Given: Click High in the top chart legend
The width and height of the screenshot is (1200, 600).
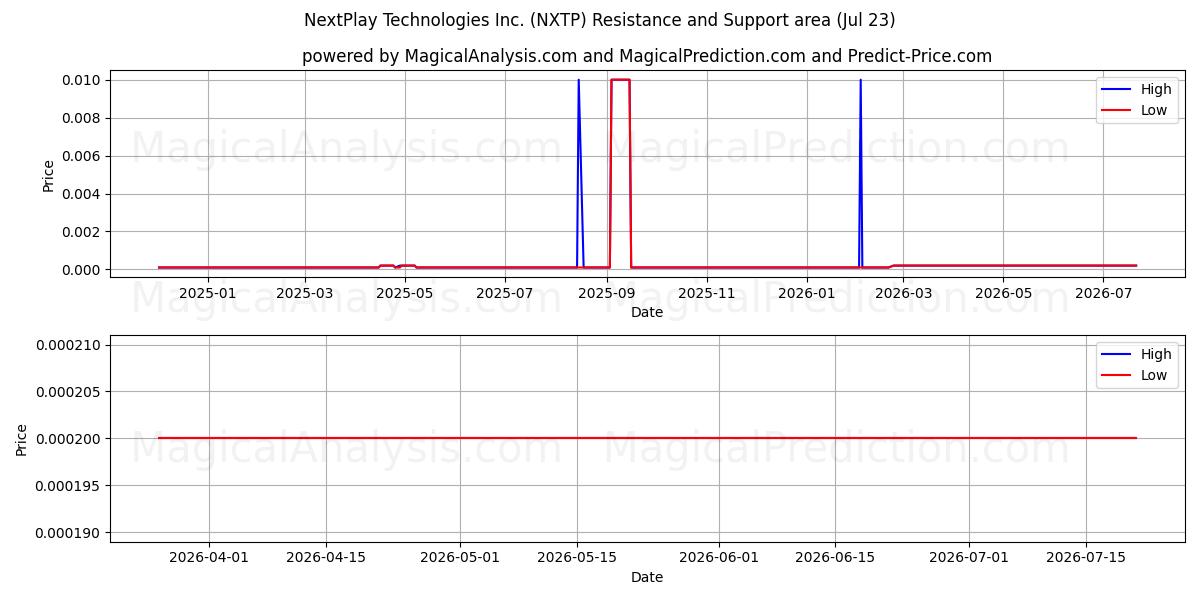Looking at the screenshot, I should [x=1156, y=89].
